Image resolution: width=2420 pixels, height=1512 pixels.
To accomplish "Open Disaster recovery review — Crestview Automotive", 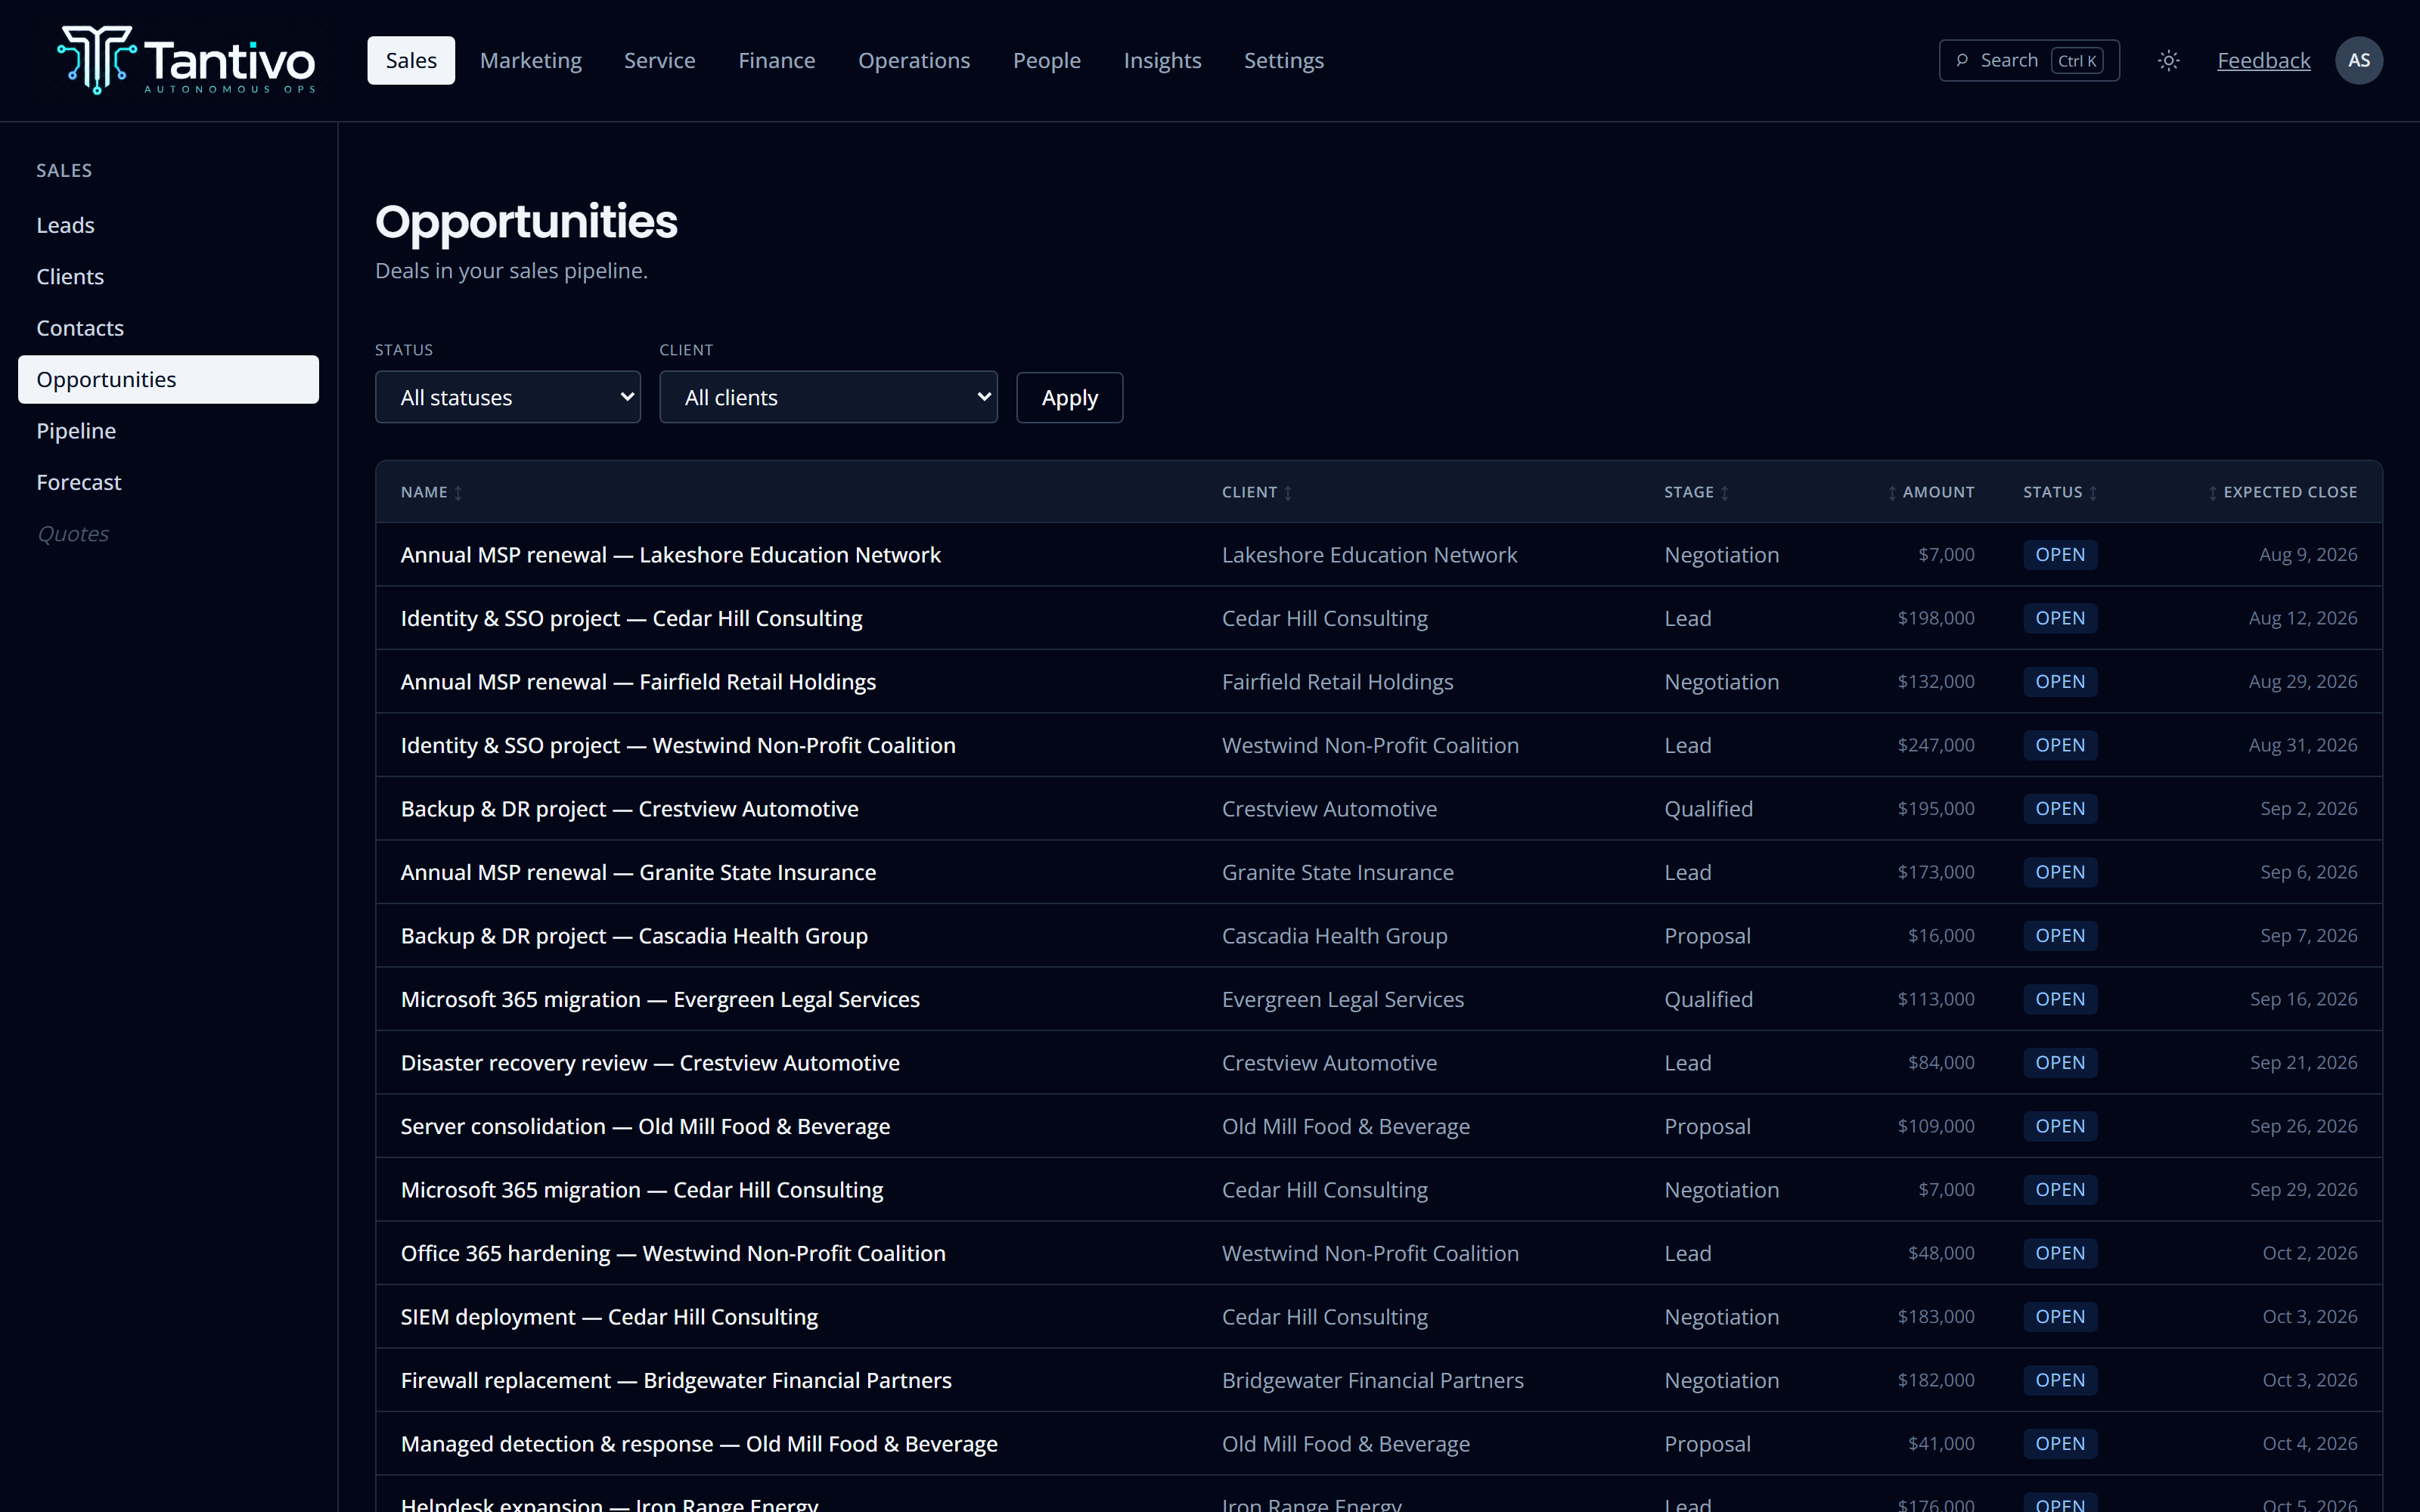I will click(650, 1063).
